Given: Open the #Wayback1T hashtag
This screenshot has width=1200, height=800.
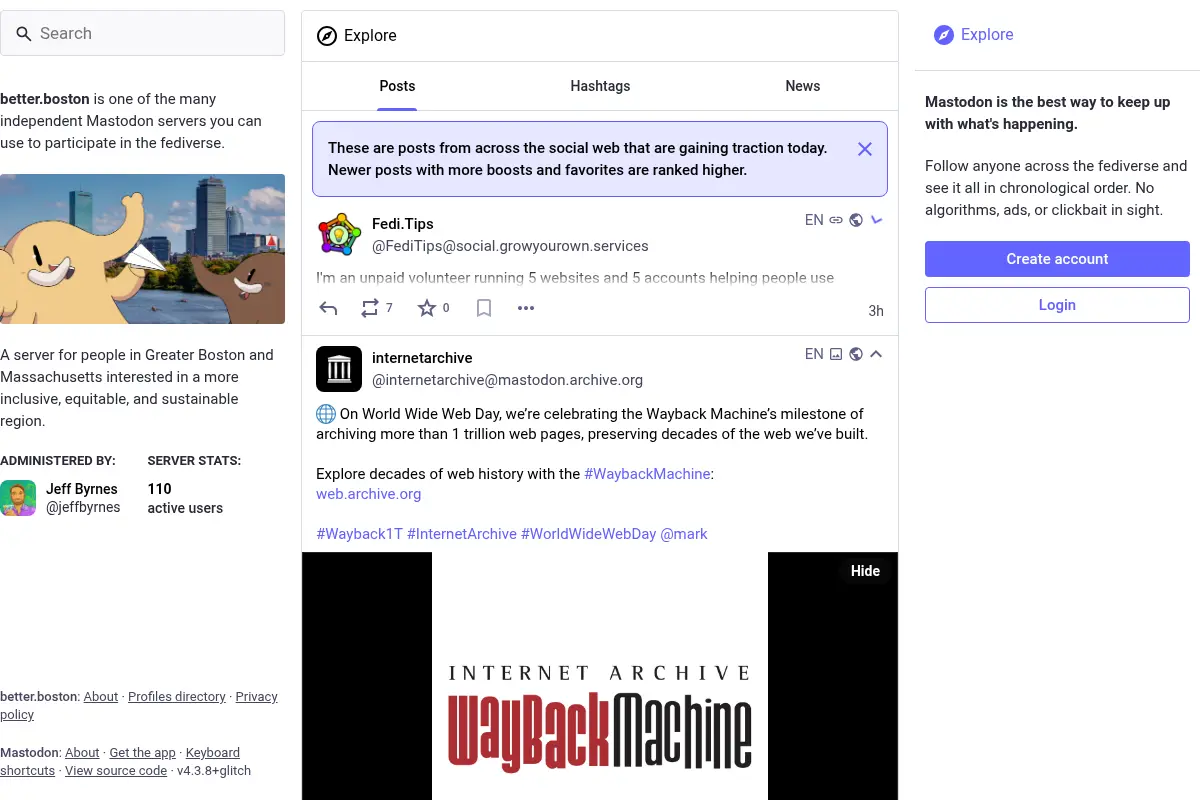Looking at the screenshot, I should [x=359, y=534].
